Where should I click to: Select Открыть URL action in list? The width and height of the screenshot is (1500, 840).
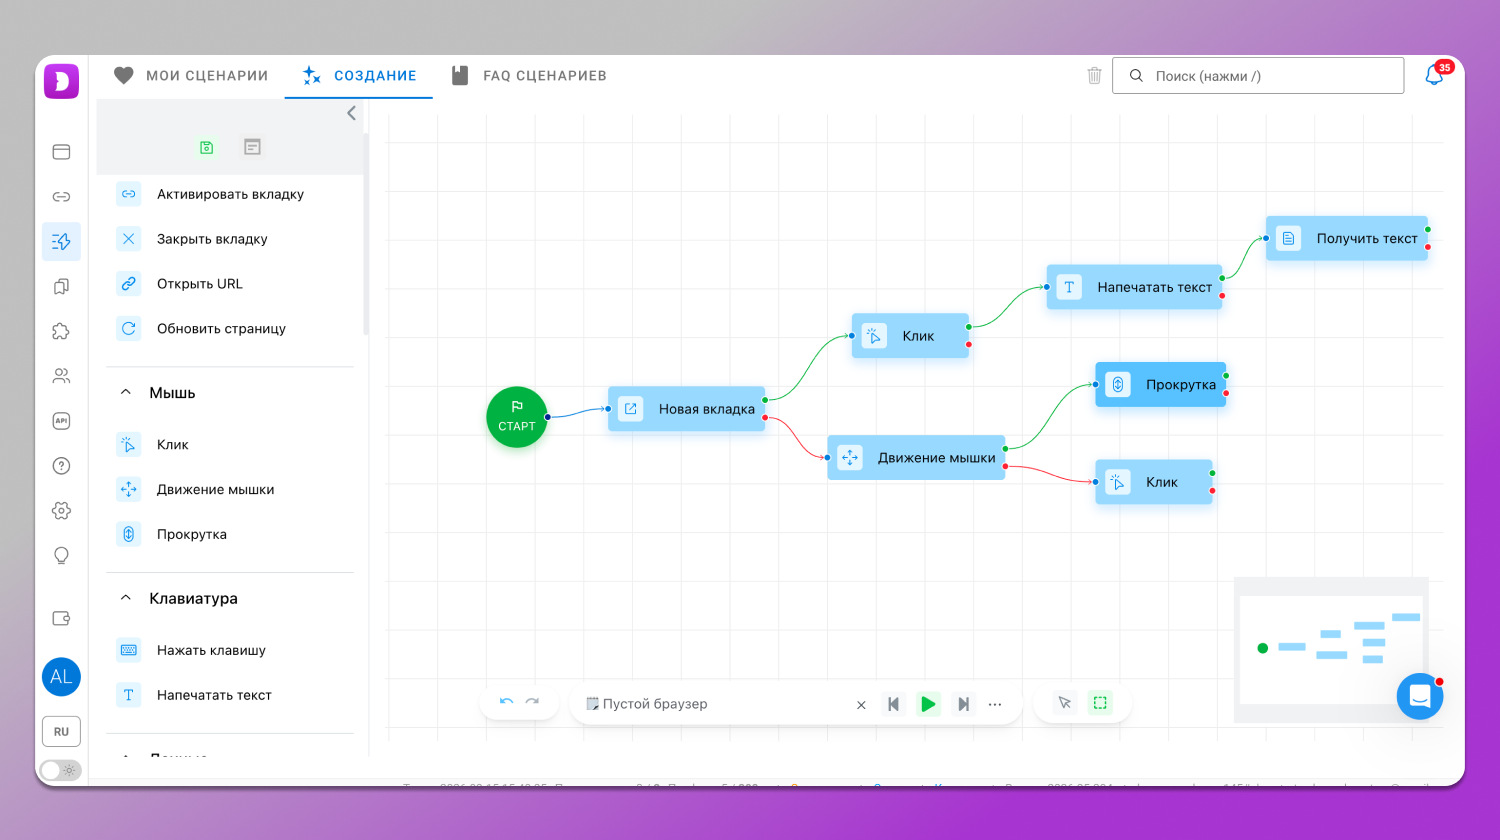[200, 284]
